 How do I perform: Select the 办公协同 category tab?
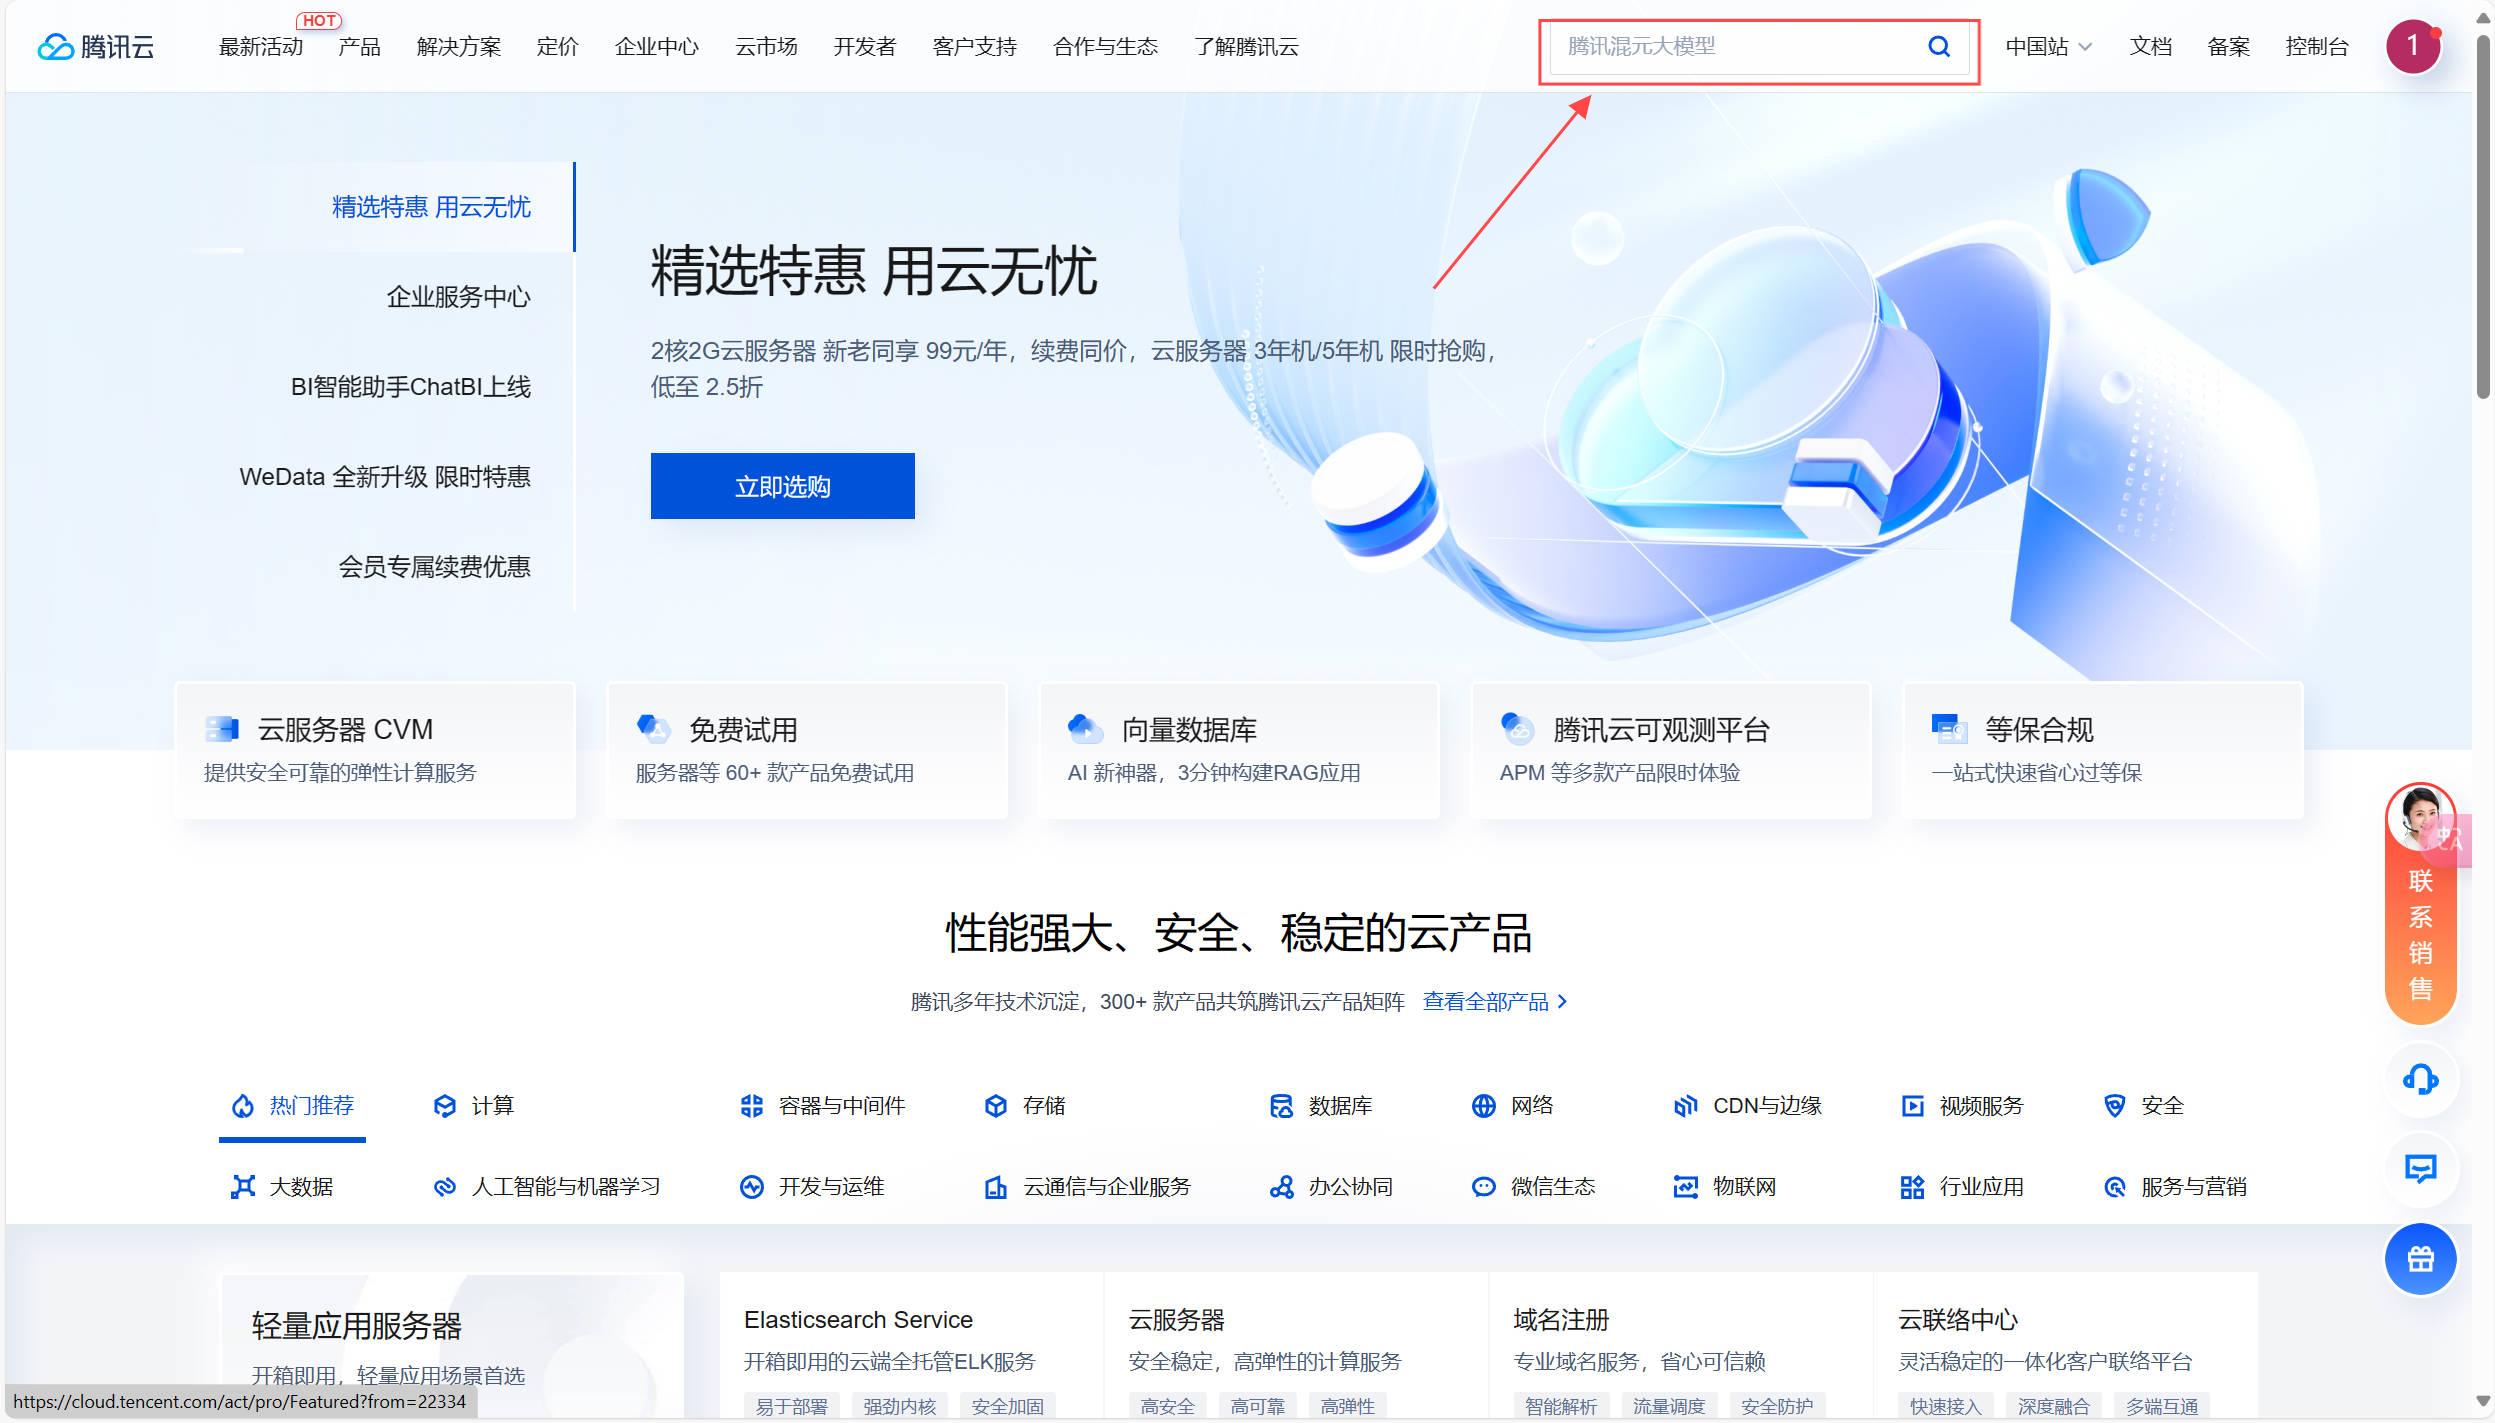[1331, 1186]
